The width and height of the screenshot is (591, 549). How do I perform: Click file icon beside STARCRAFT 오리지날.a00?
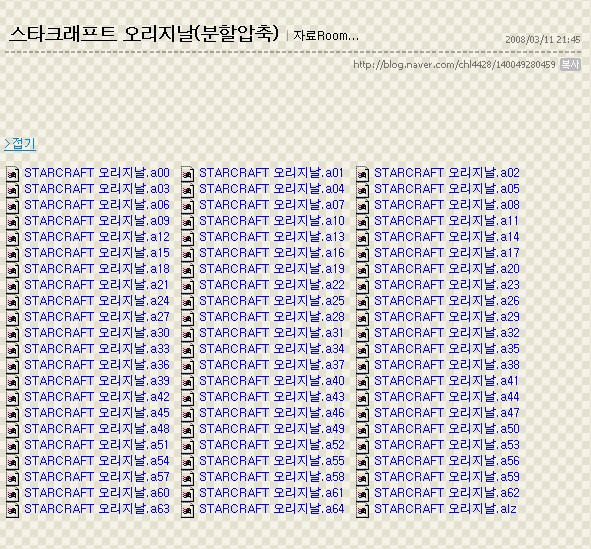tap(12, 174)
